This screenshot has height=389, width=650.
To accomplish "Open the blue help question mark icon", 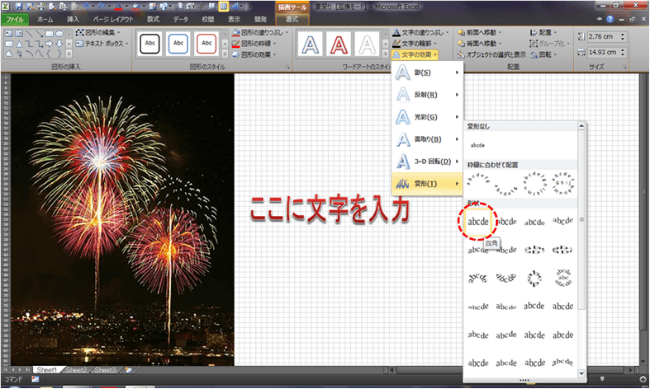I will pos(610,19).
